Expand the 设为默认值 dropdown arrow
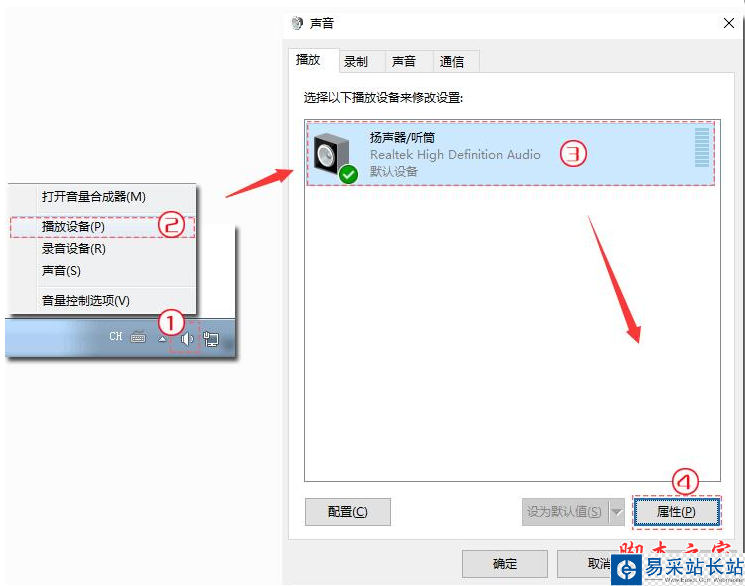Image resolution: width=745 pixels, height=586 pixels. pyautogui.click(x=617, y=512)
